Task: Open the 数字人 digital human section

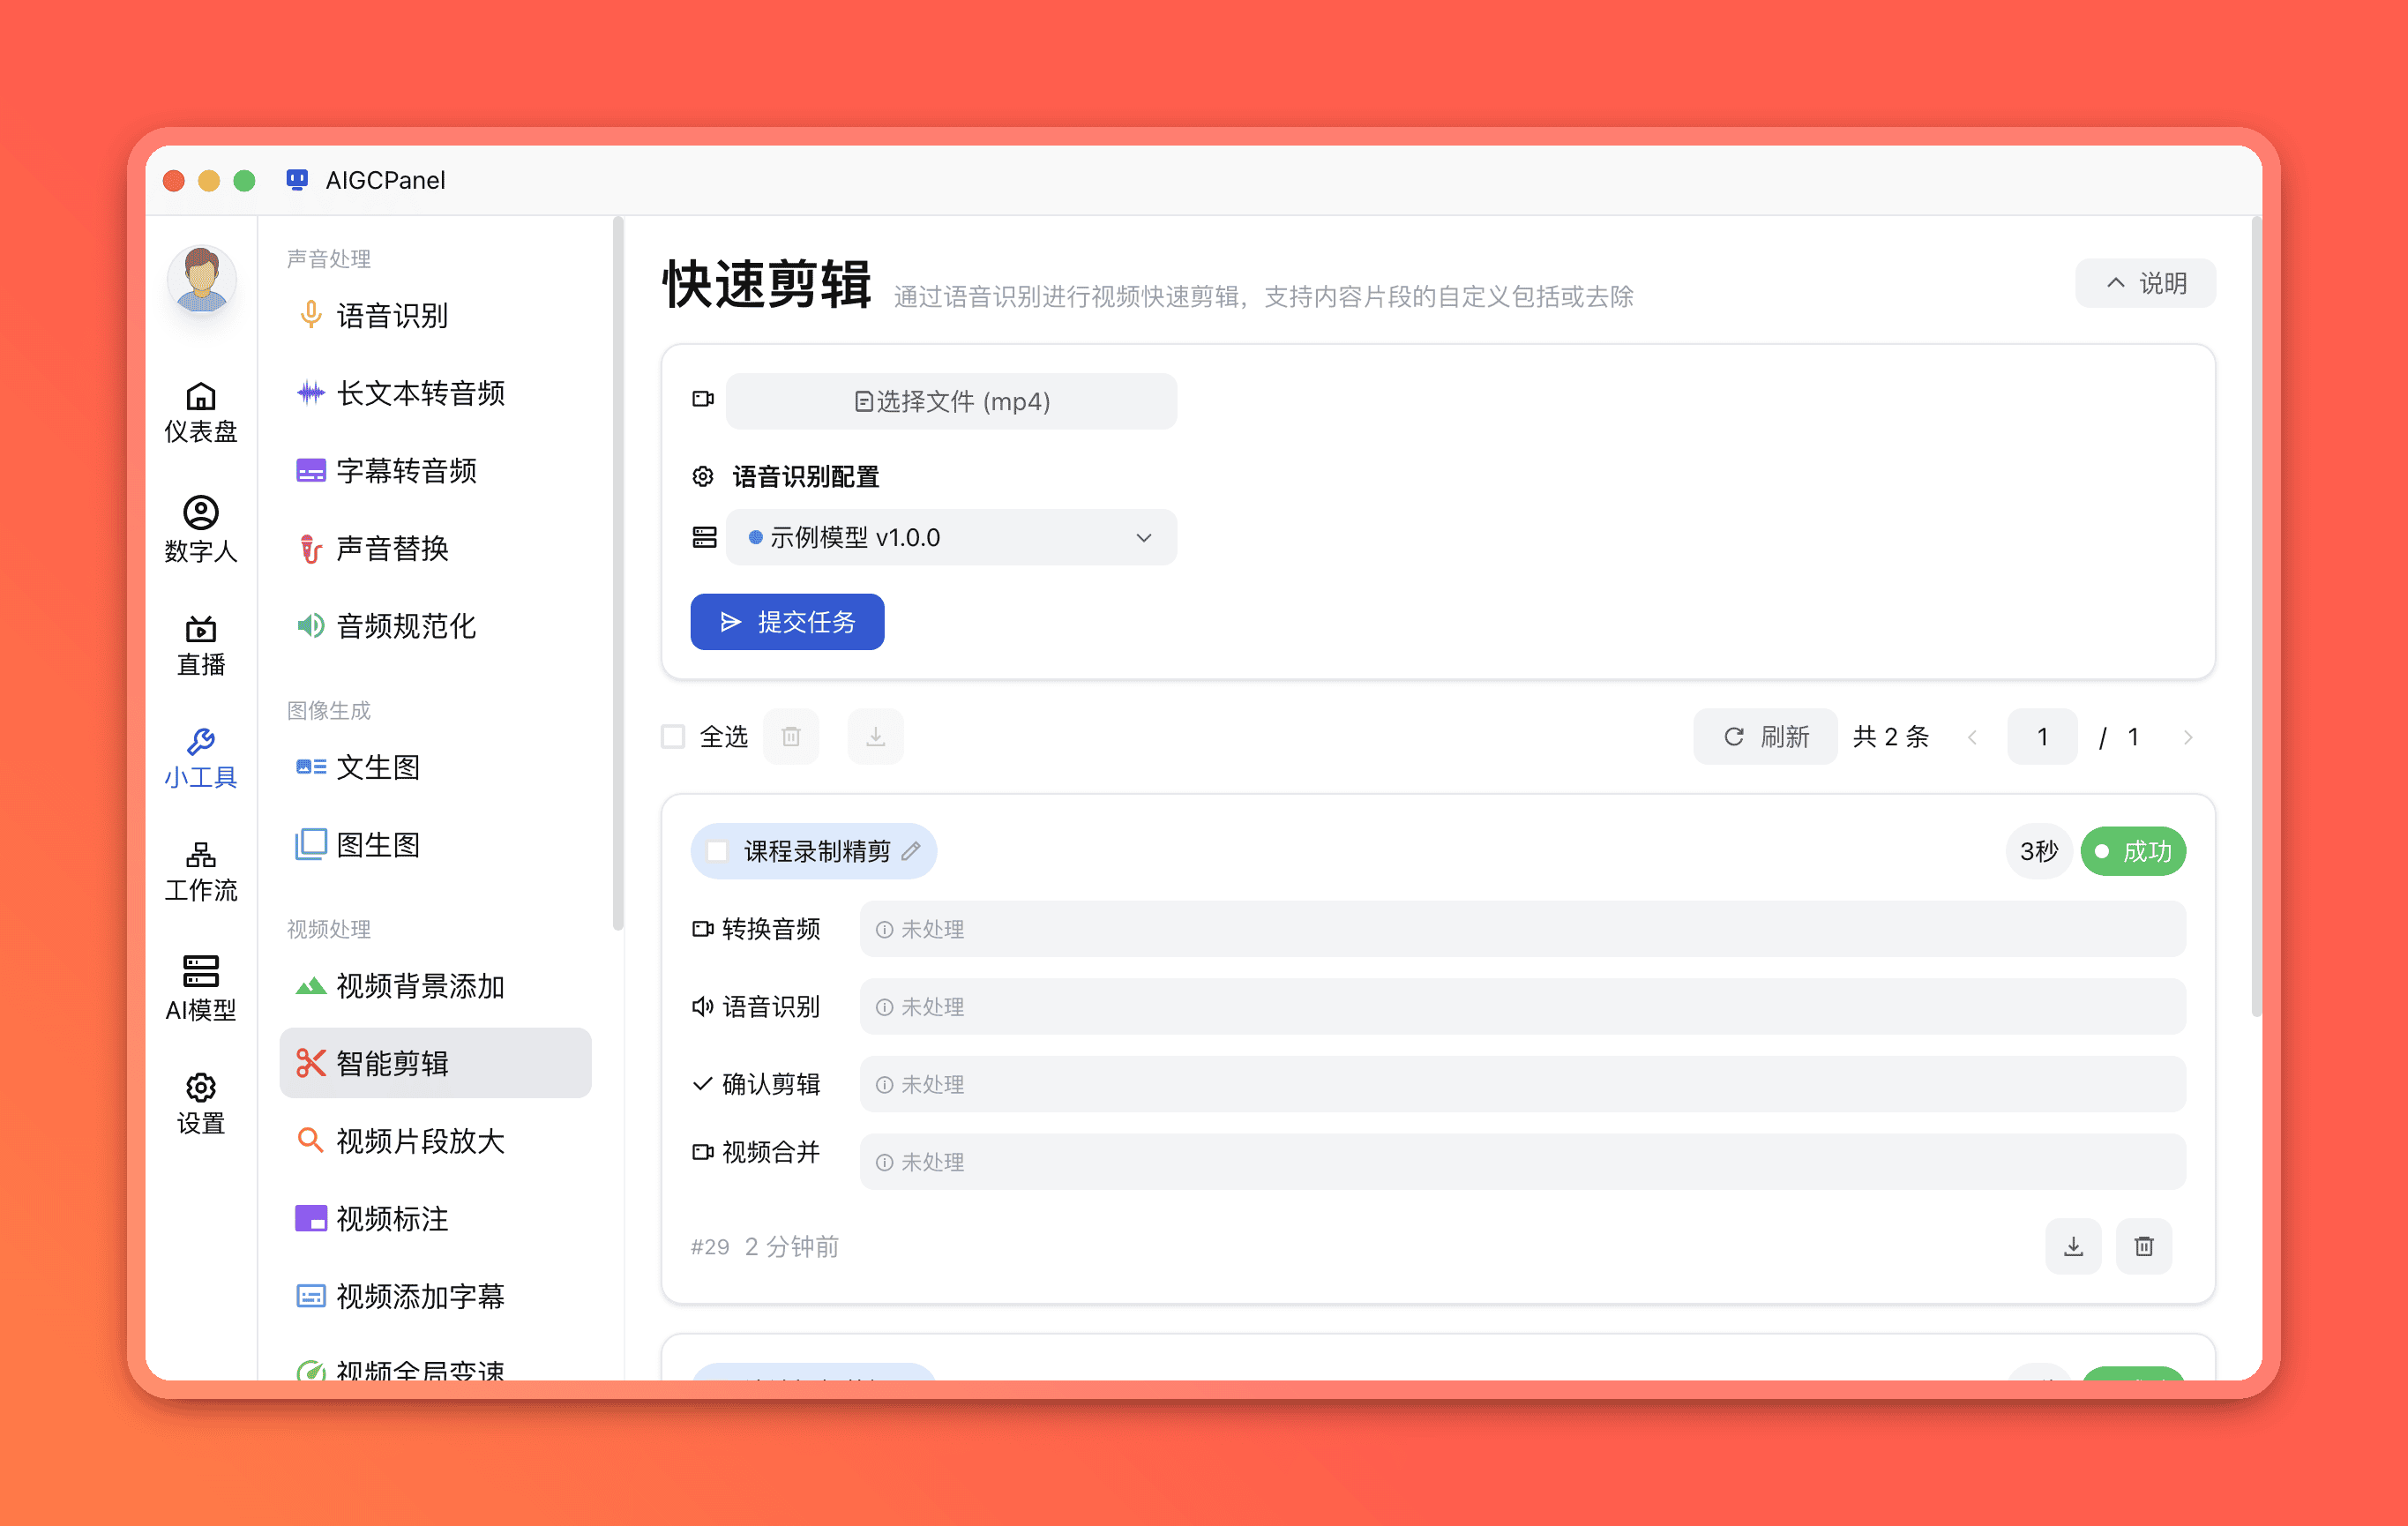Action: tap(200, 530)
